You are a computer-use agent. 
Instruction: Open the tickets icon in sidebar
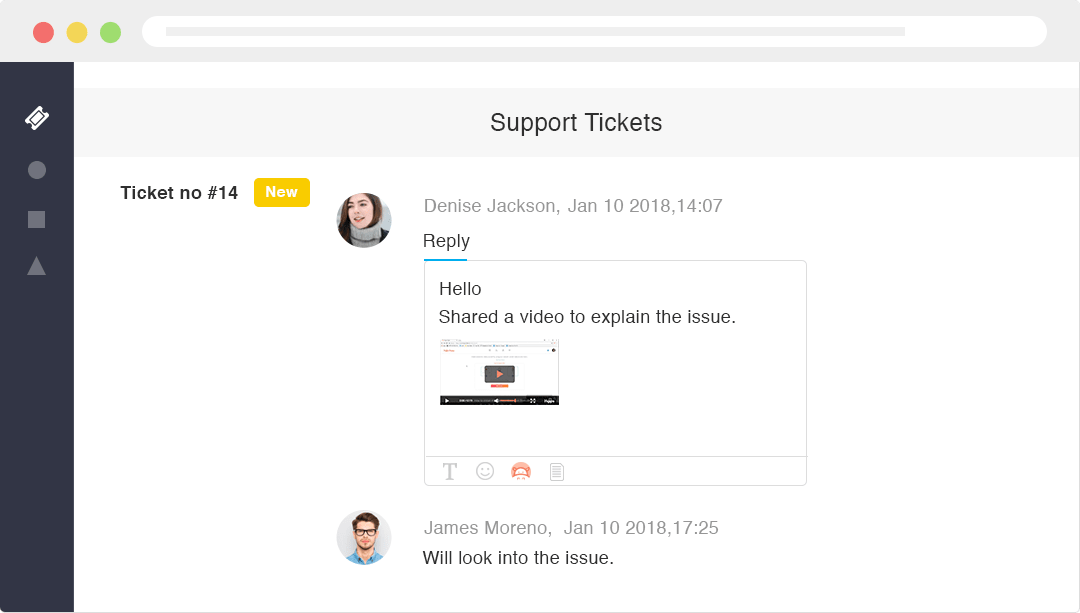coord(37,118)
